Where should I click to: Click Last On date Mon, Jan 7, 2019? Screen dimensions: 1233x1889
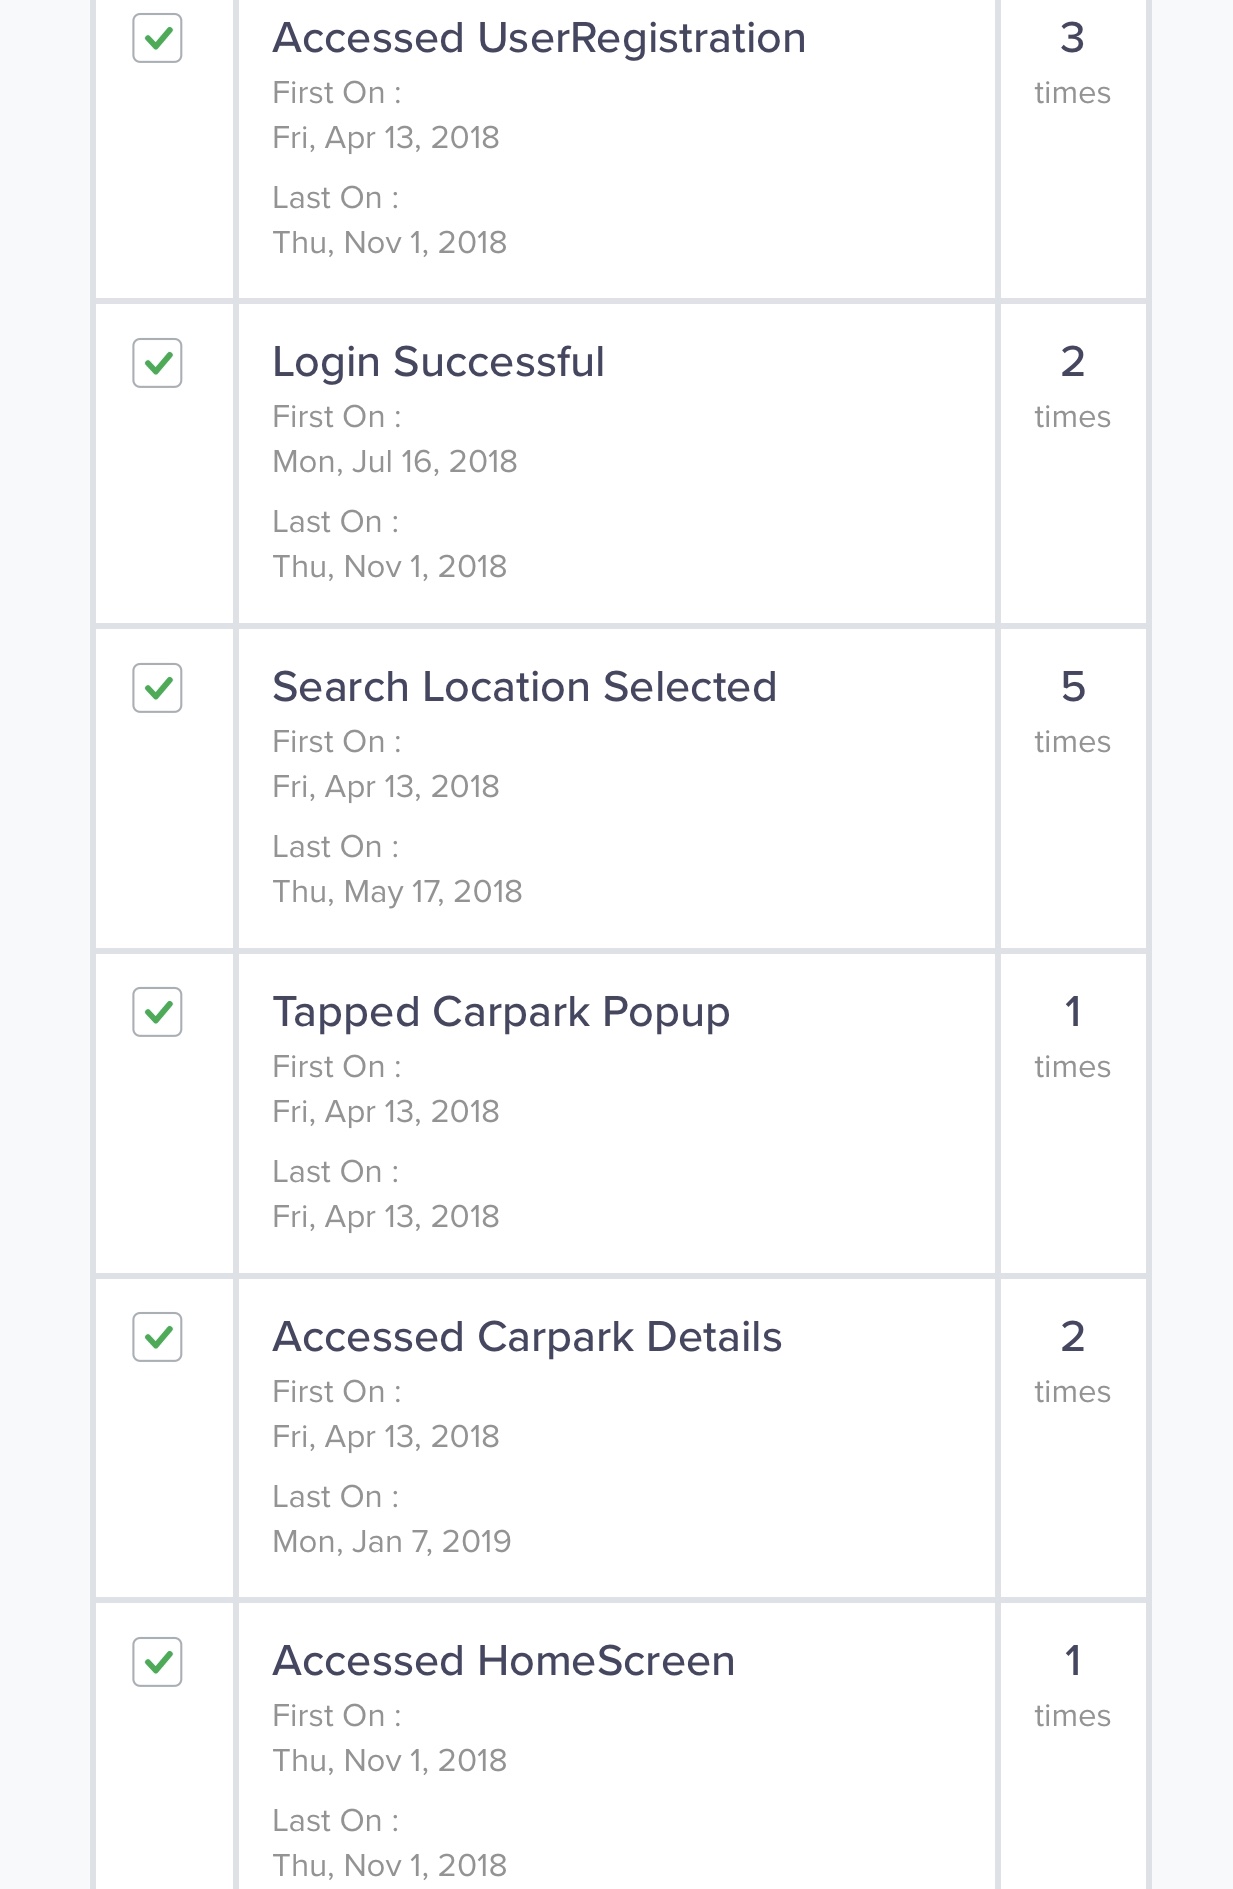392,1541
